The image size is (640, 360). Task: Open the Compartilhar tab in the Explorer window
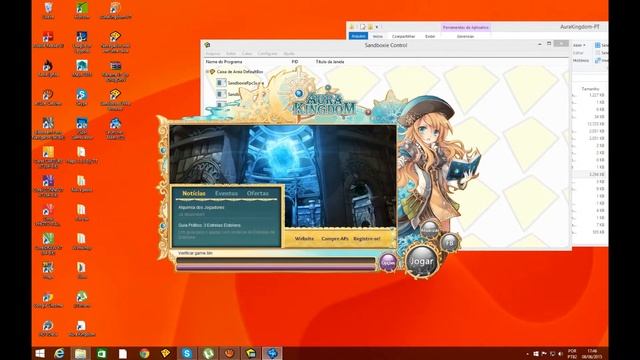pyautogui.click(x=403, y=36)
